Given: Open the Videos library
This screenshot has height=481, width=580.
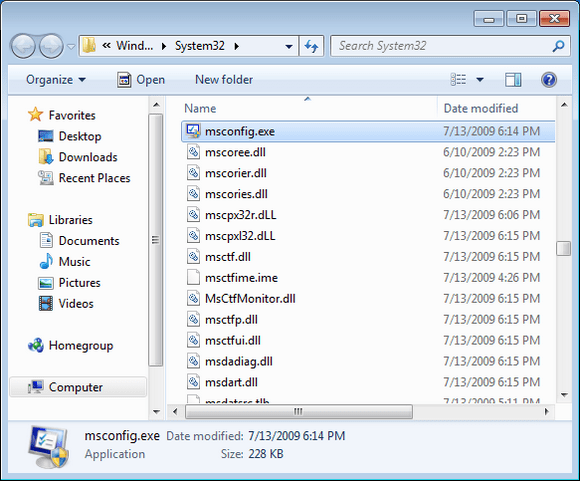Looking at the screenshot, I should pos(66,304).
